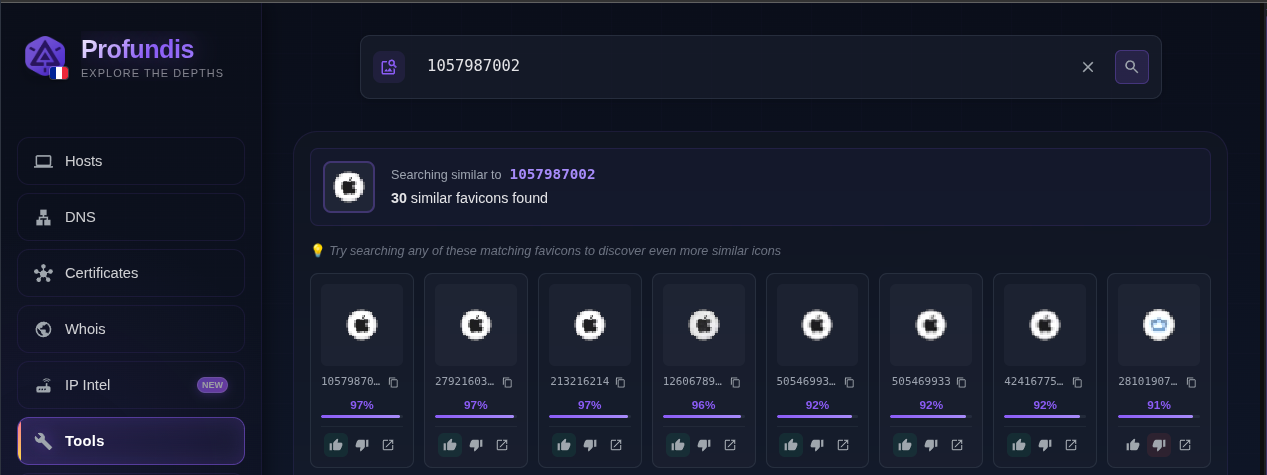The height and width of the screenshot is (475, 1267).
Task: Thumbs up the 213216214 favicon match
Action: 564,445
